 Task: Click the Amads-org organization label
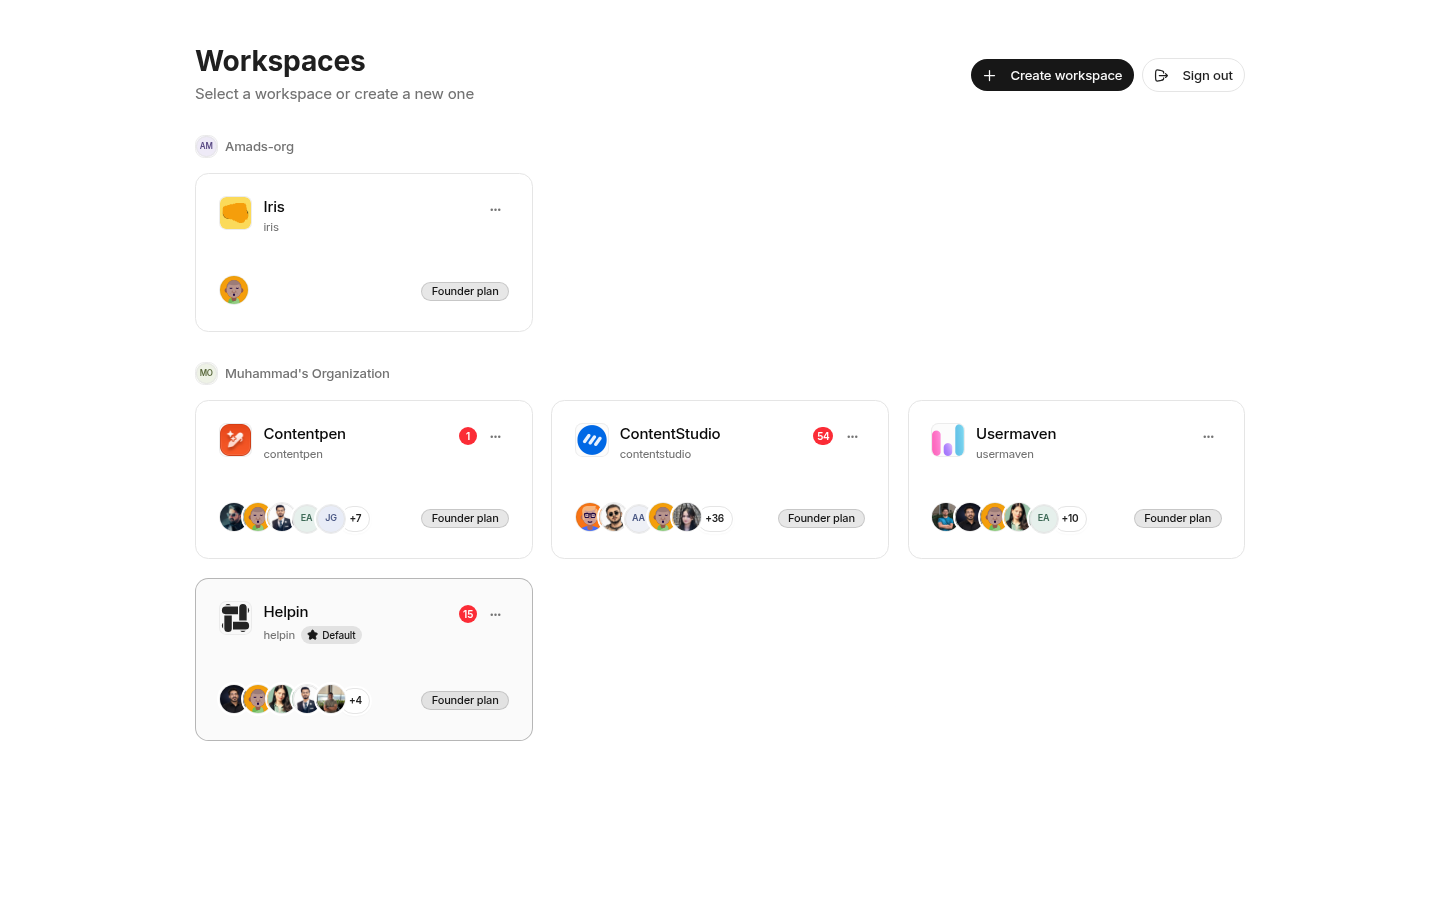pyautogui.click(x=260, y=146)
